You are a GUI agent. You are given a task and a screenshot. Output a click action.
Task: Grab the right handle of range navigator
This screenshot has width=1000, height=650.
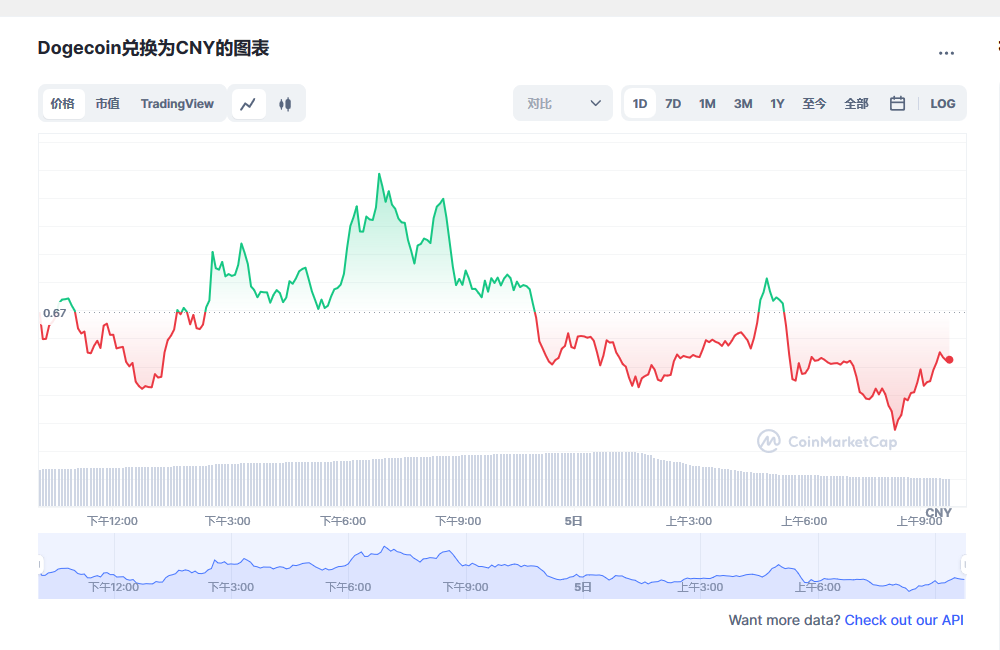964,565
